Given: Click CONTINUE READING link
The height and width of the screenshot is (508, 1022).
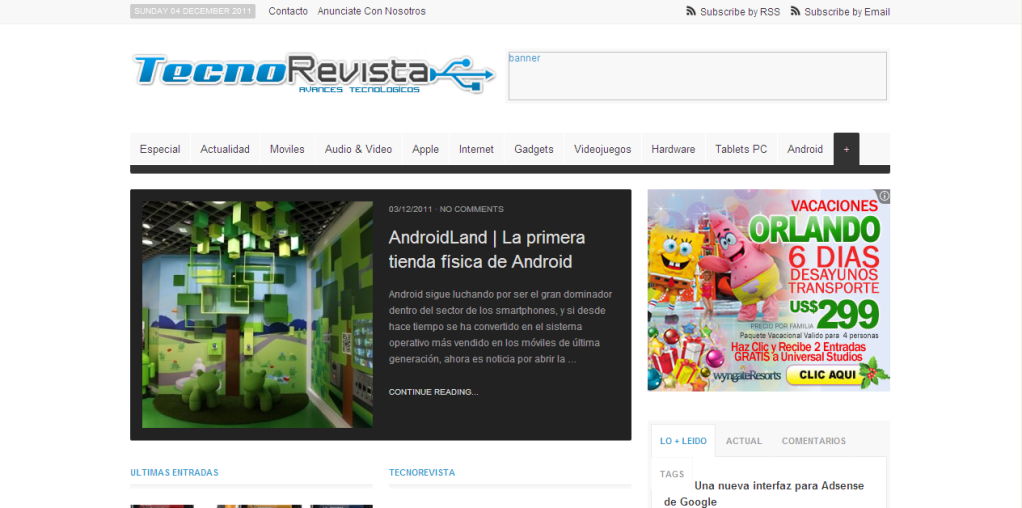Looking at the screenshot, I should 433,392.
